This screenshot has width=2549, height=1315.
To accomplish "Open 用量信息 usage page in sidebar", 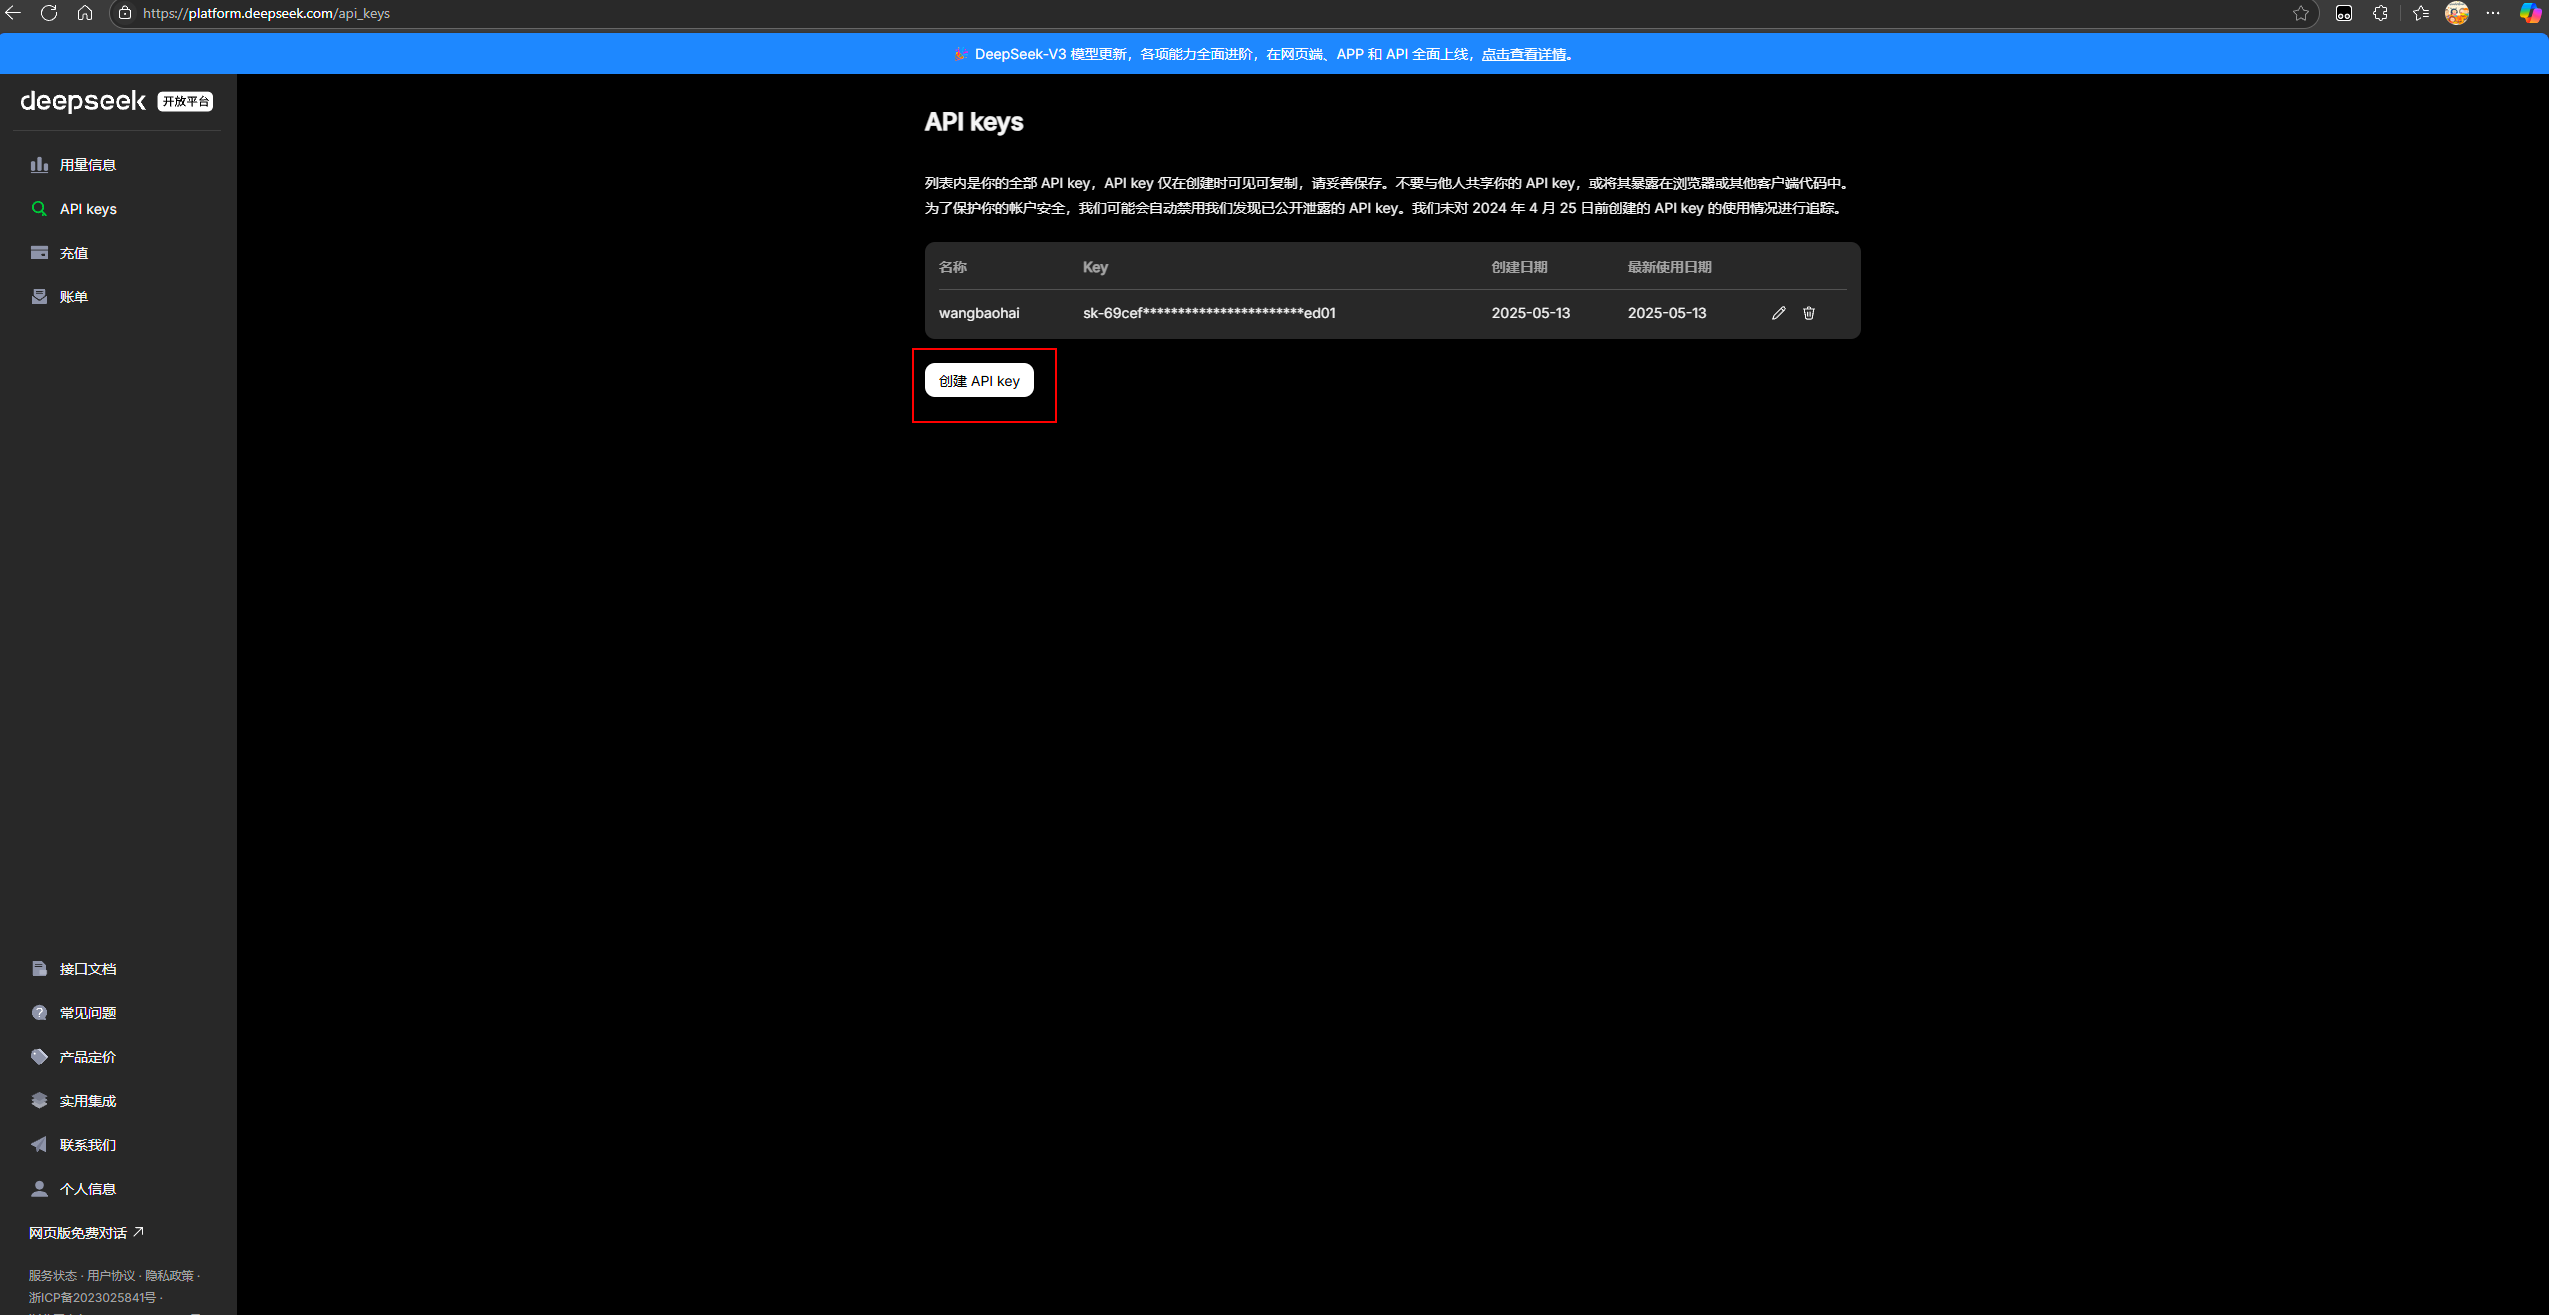I will 87,165.
